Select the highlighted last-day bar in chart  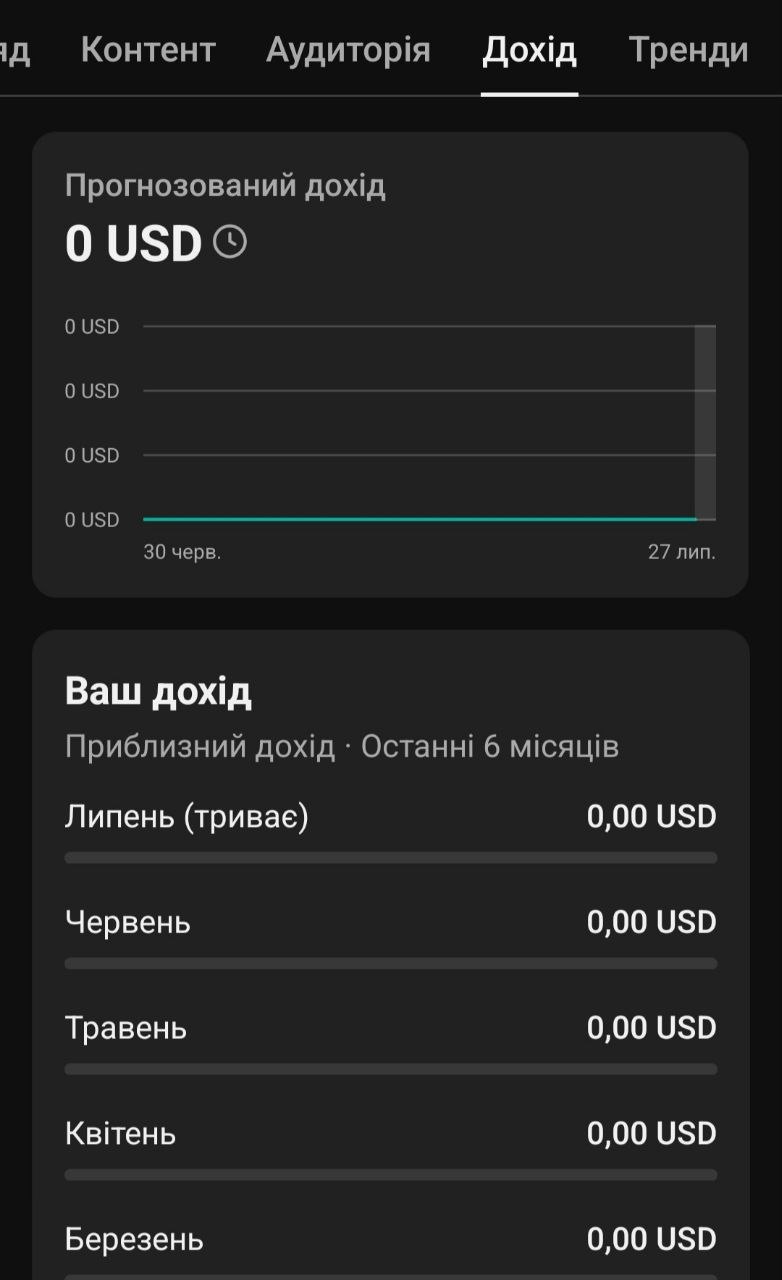pyautogui.click(x=705, y=423)
